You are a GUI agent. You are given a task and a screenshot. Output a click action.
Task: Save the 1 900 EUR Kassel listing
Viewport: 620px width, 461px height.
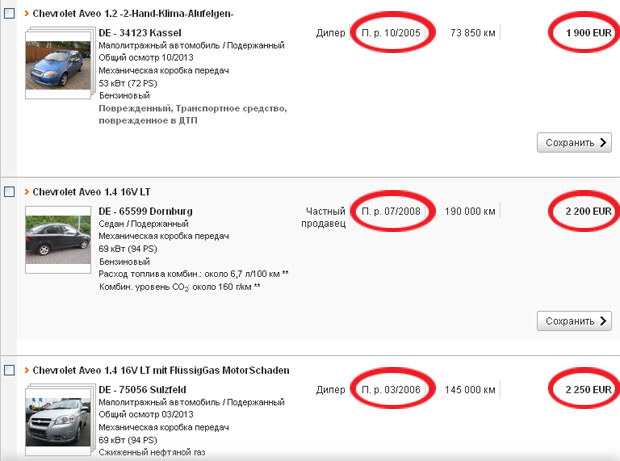[x=574, y=143]
